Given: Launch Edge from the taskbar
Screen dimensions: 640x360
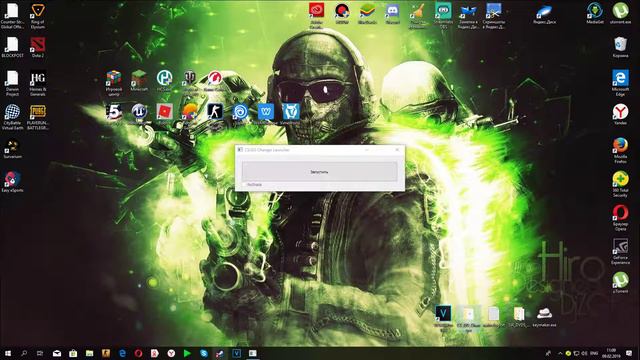Looking at the screenshot, I should click(x=122, y=353).
